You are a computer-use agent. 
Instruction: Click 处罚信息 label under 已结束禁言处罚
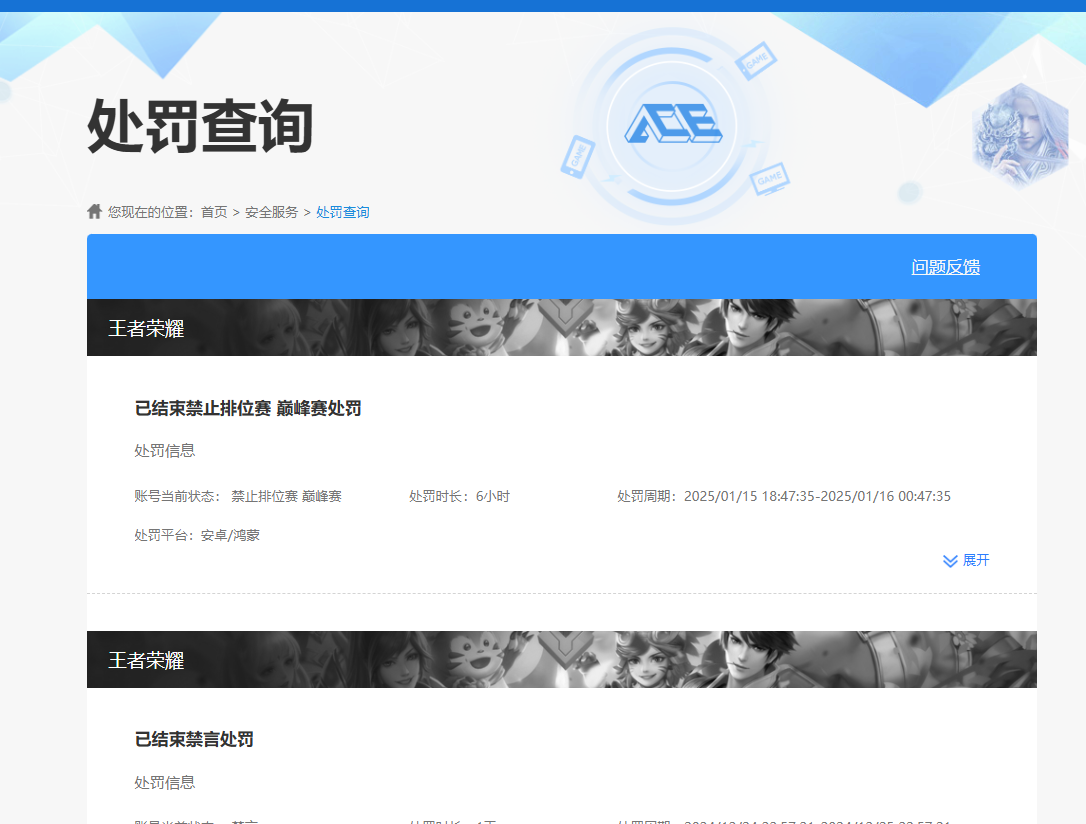pyautogui.click(x=165, y=782)
